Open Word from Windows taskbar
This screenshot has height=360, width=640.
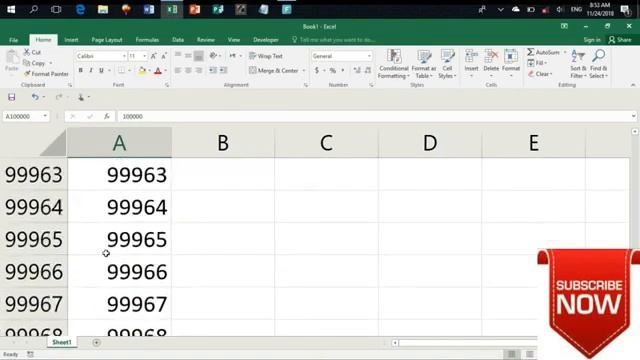[x=149, y=9]
